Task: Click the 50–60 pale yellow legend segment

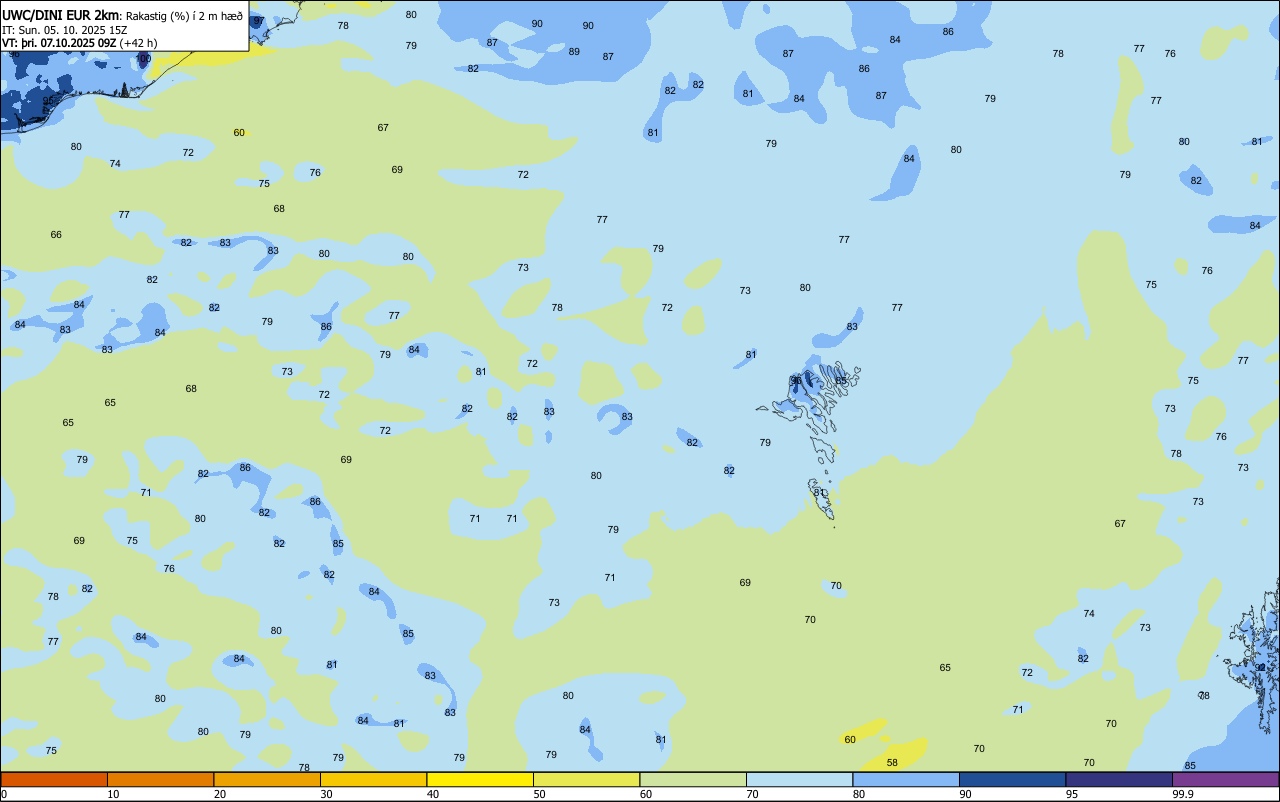Action: pyautogui.click(x=587, y=779)
